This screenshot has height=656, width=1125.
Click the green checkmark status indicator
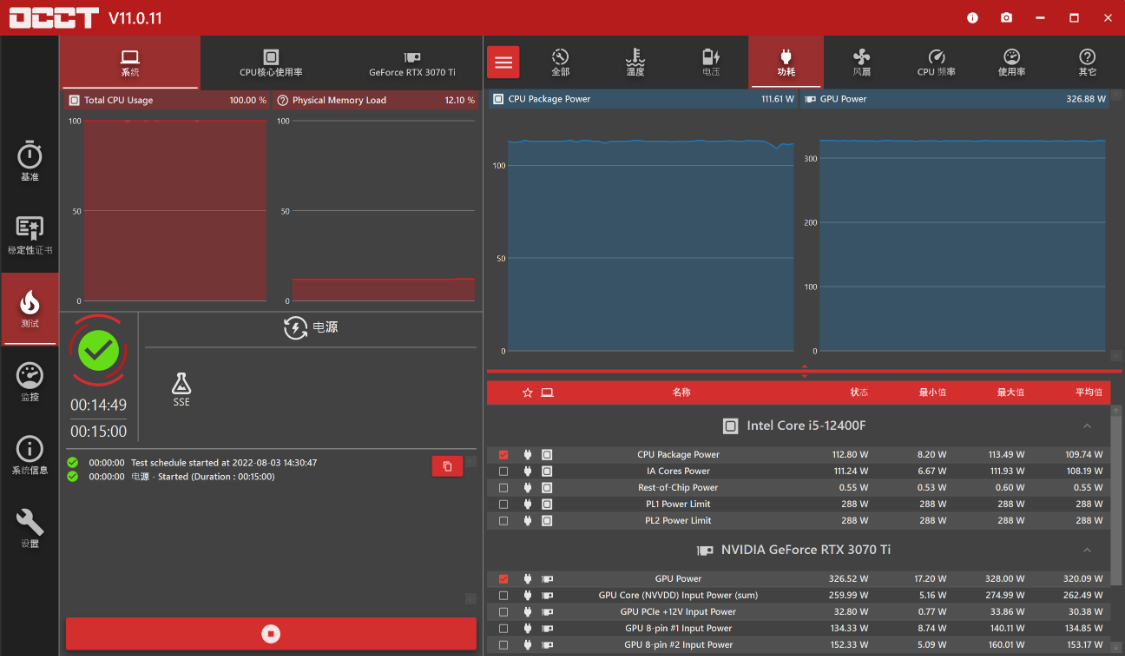[x=98, y=350]
